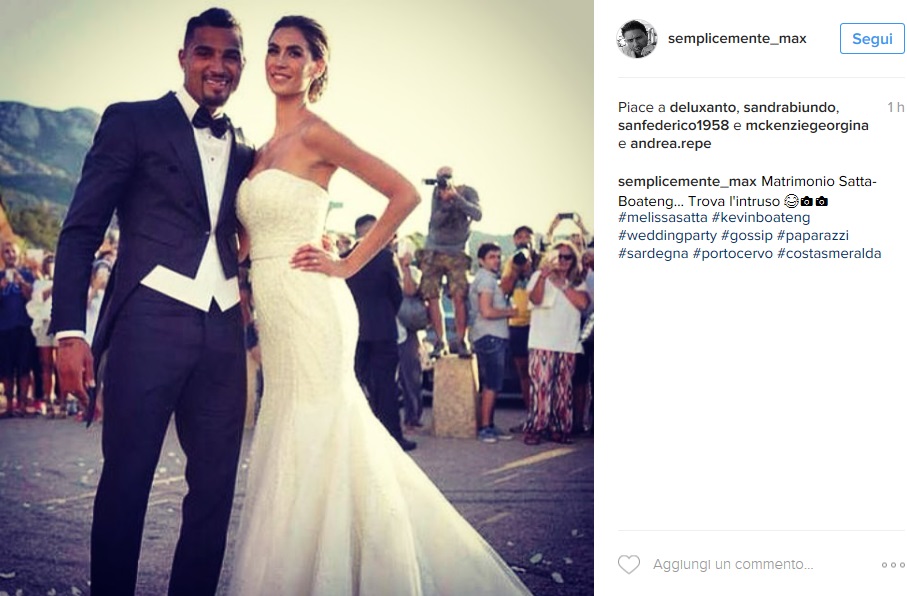Open the #sardegna hashtag
Viewport: 907px width, 596px height.
click(x=653, y=253)
